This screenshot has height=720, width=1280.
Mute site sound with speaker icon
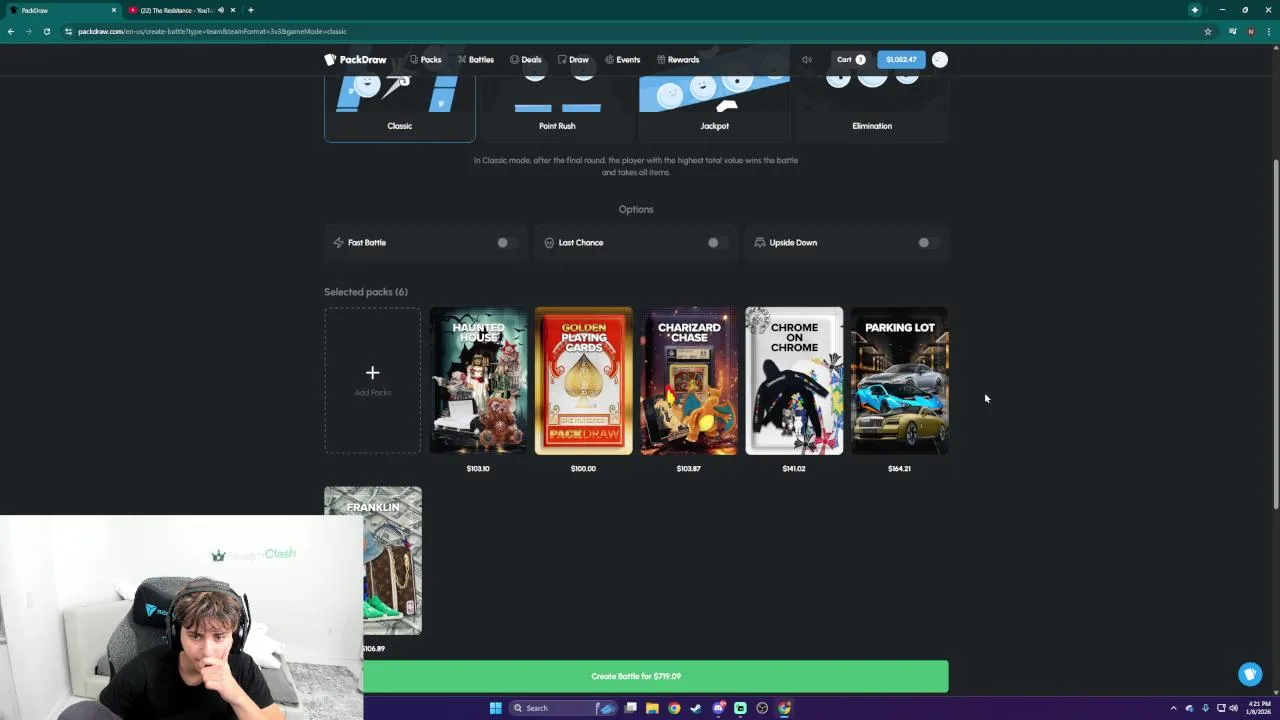[807, 59]
